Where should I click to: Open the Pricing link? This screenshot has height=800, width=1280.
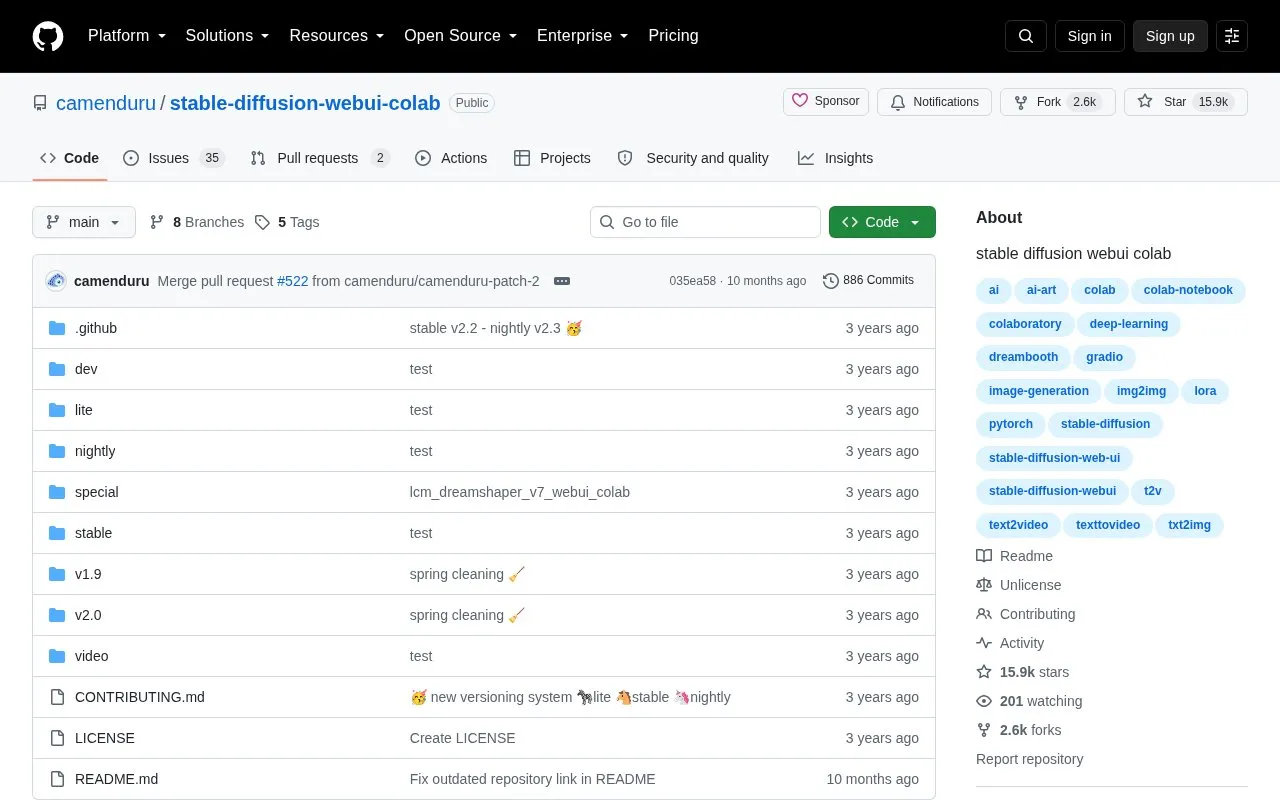point(673,36)
